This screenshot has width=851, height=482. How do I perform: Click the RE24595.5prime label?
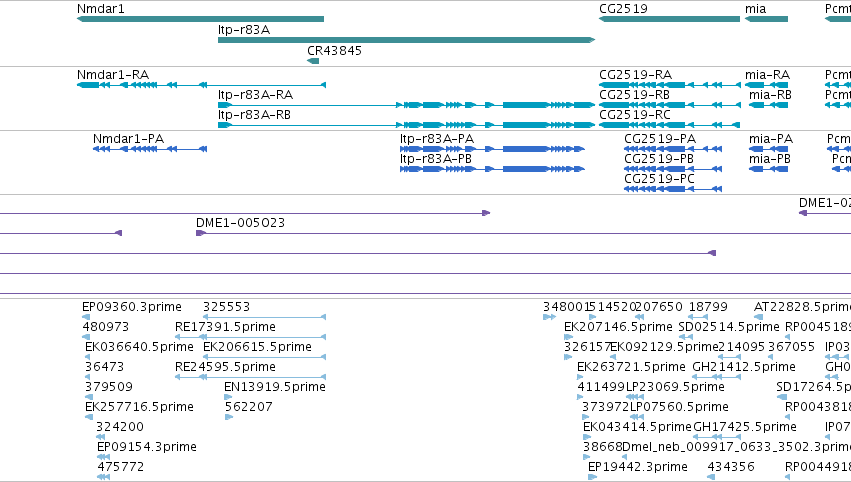tap(225, 367)
